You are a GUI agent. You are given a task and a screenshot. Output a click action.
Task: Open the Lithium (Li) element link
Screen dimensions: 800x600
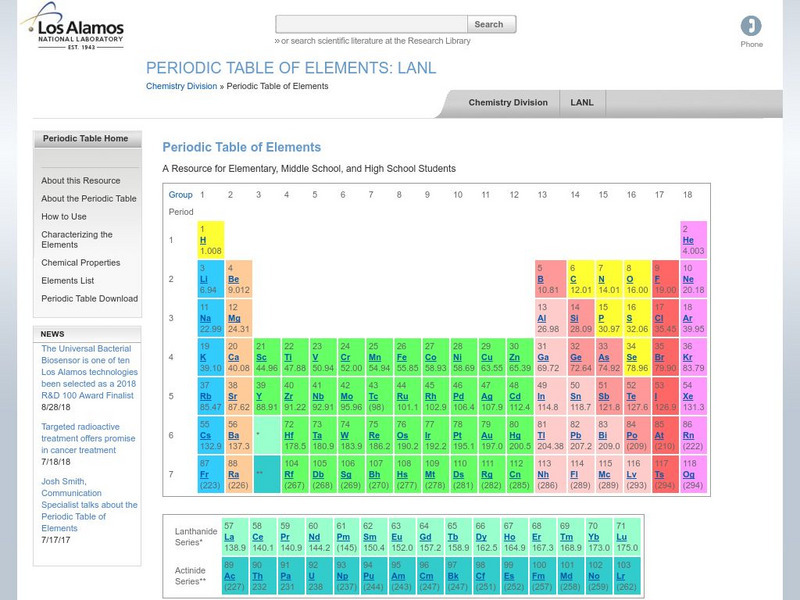point(203,279)
